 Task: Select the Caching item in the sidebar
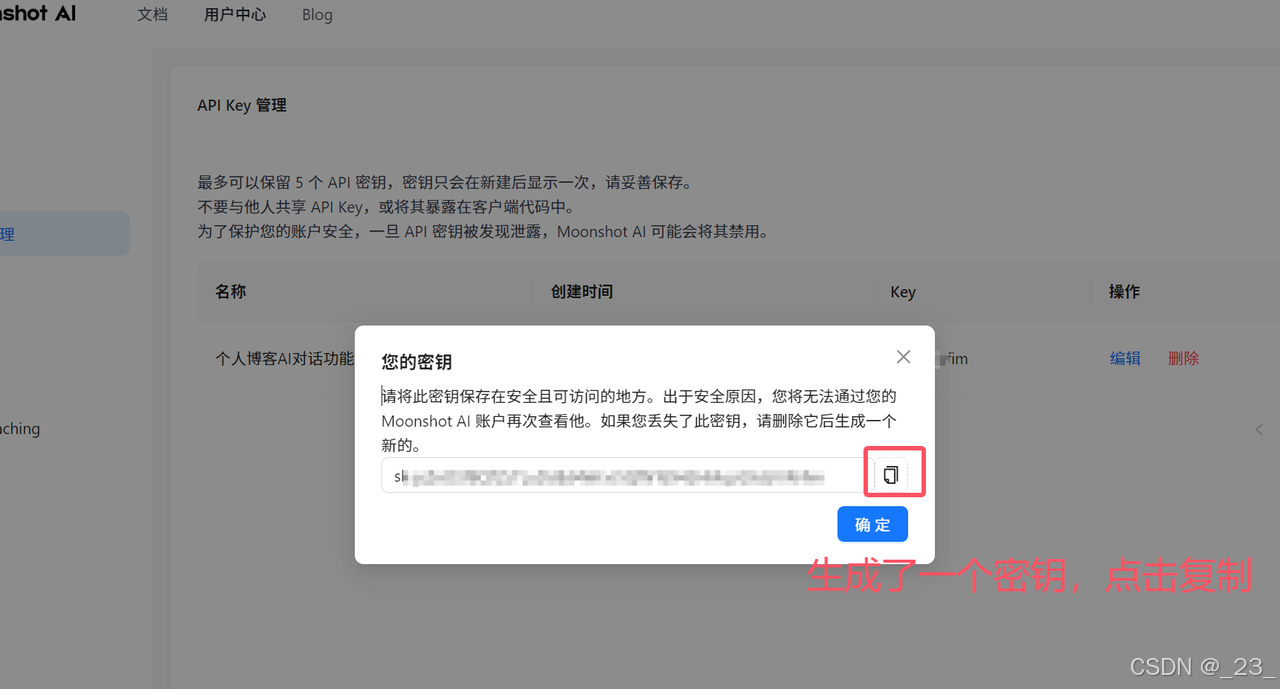(20, 428)
